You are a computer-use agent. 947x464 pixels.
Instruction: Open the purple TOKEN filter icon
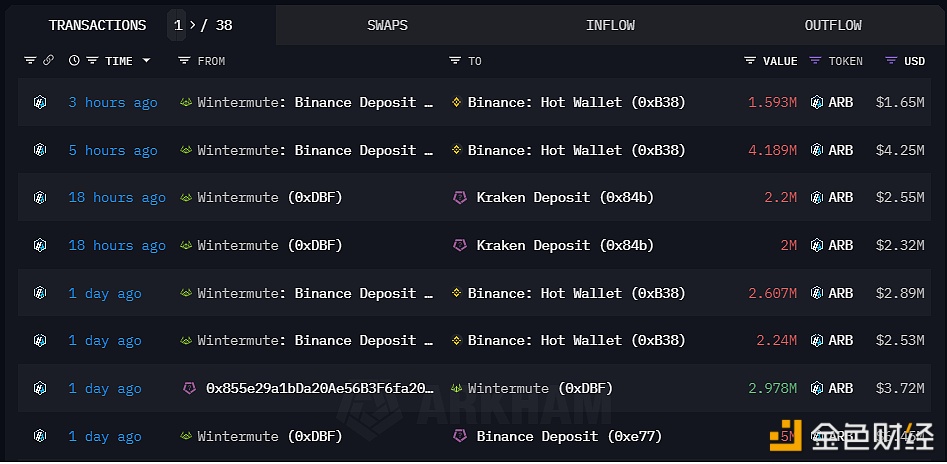point(815,60)
